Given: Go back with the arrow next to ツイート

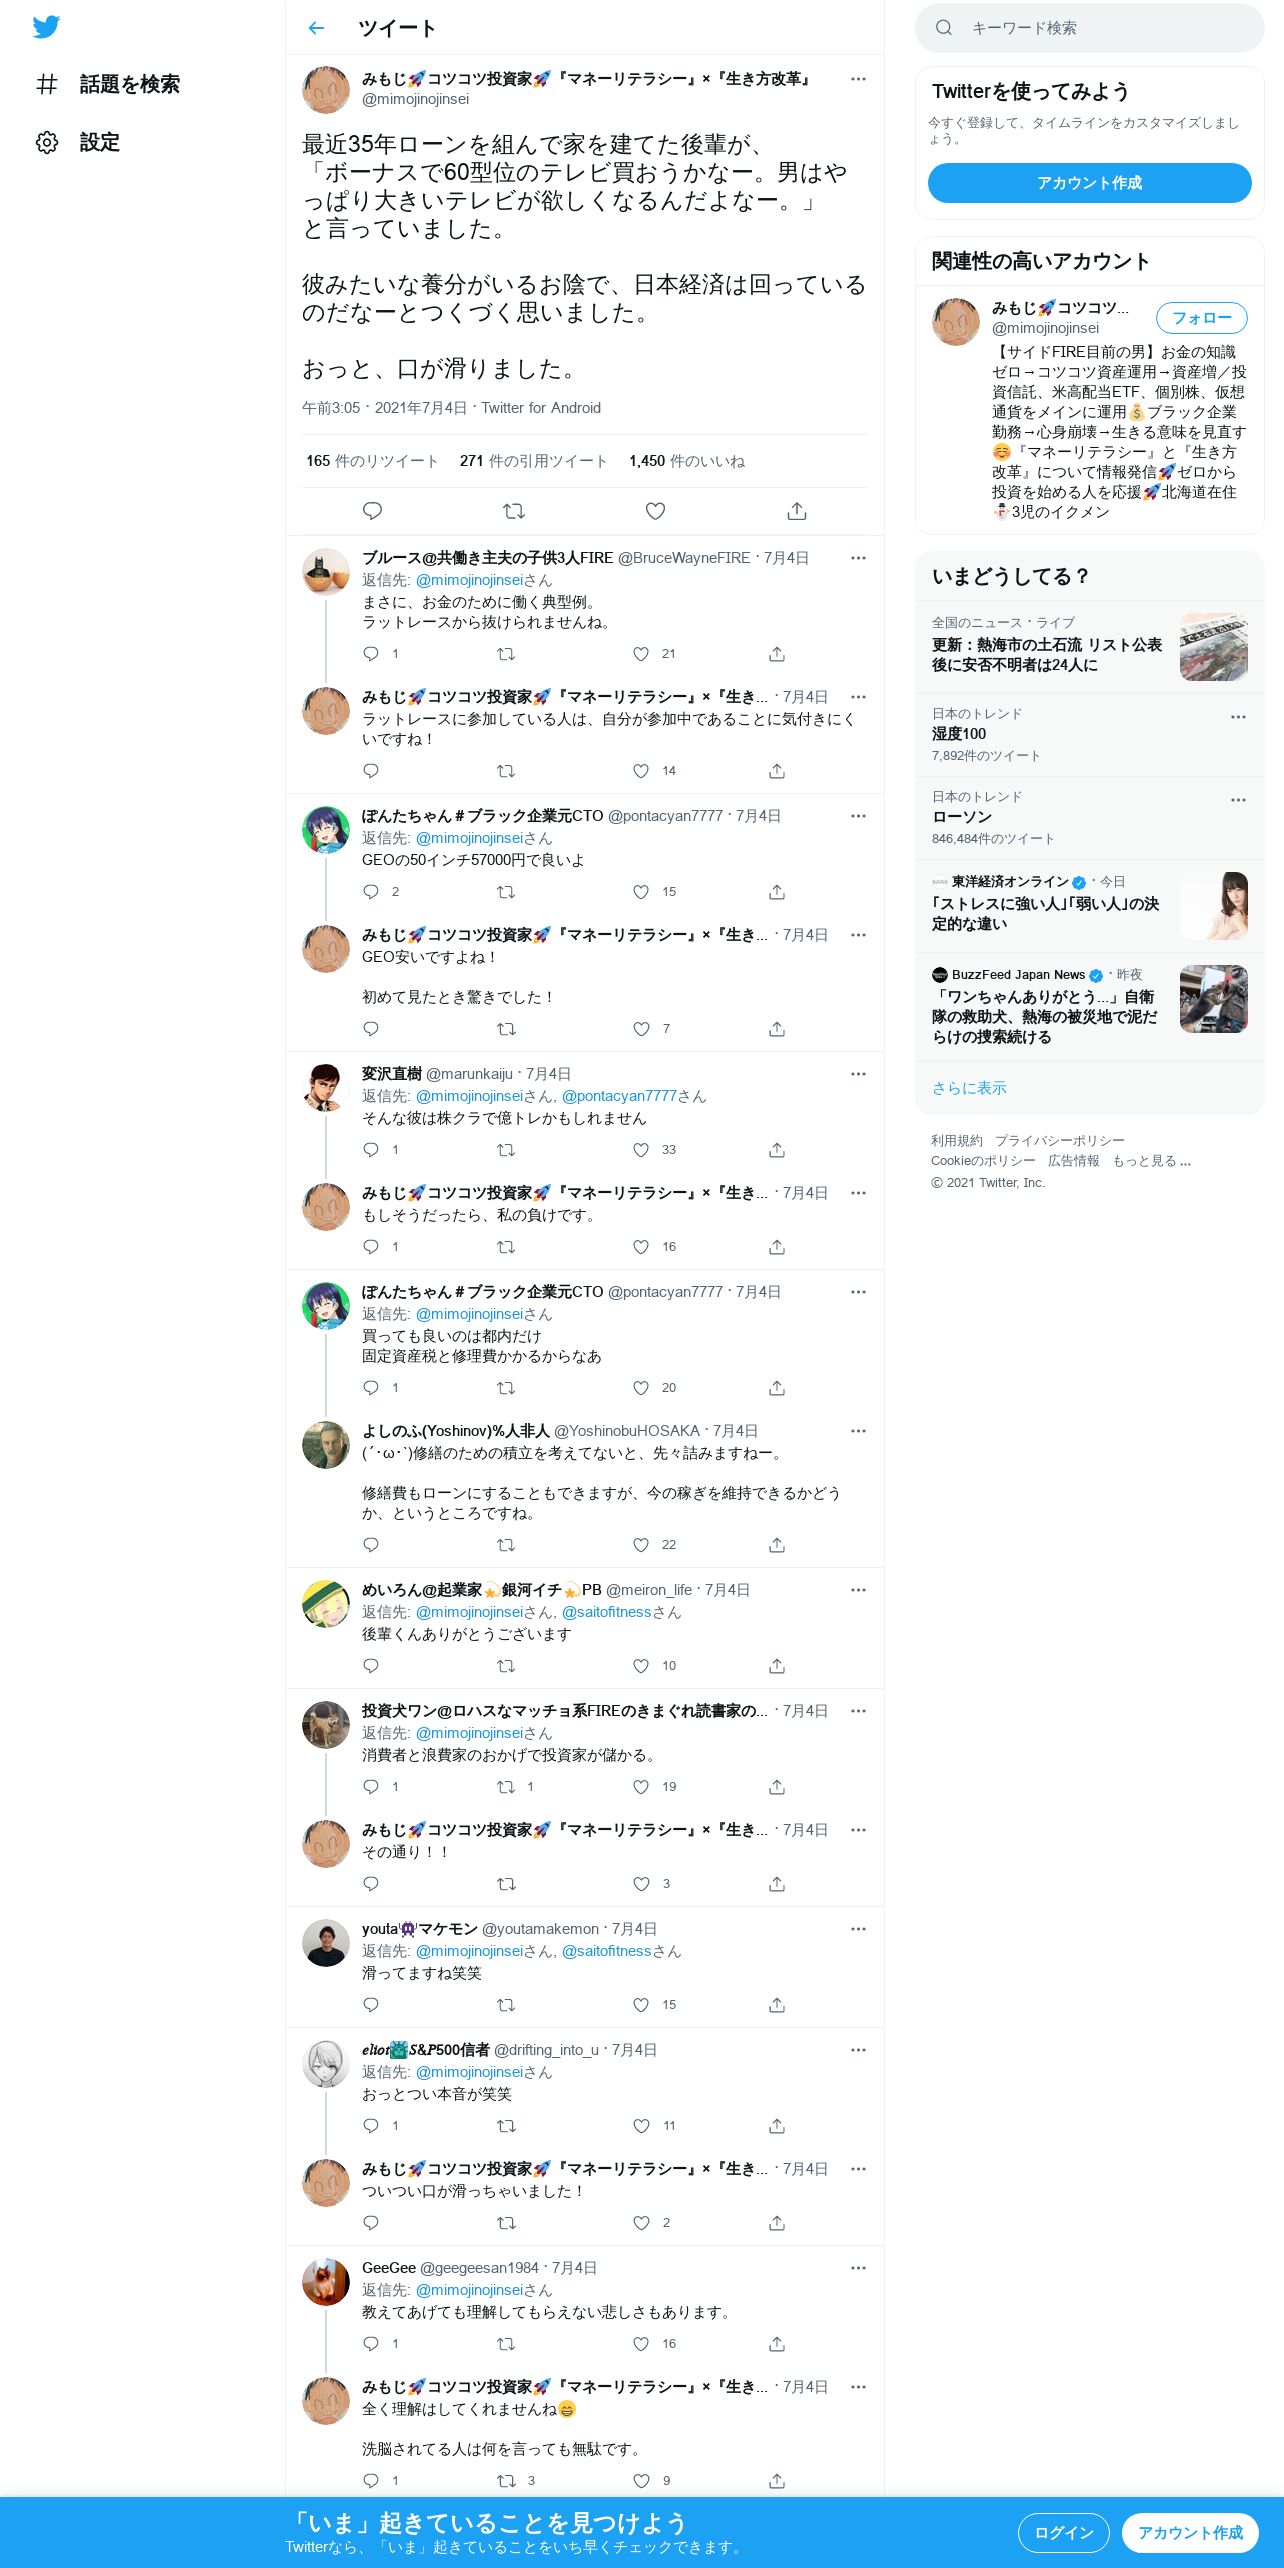Looking at the screenshot, I should [316, 28].
